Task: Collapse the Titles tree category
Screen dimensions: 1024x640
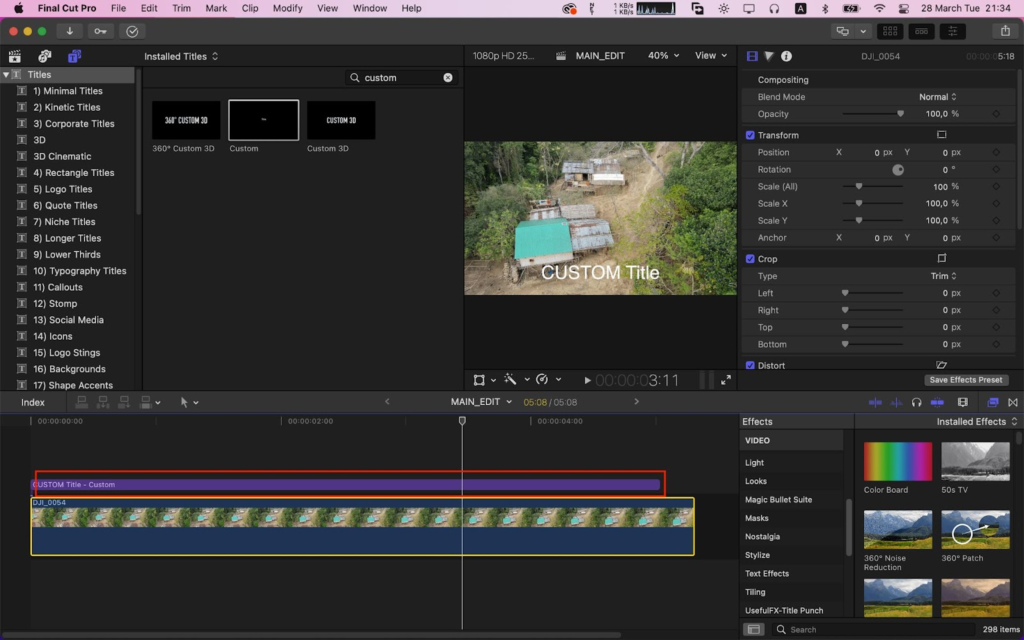Action: [x=6, y=74]
